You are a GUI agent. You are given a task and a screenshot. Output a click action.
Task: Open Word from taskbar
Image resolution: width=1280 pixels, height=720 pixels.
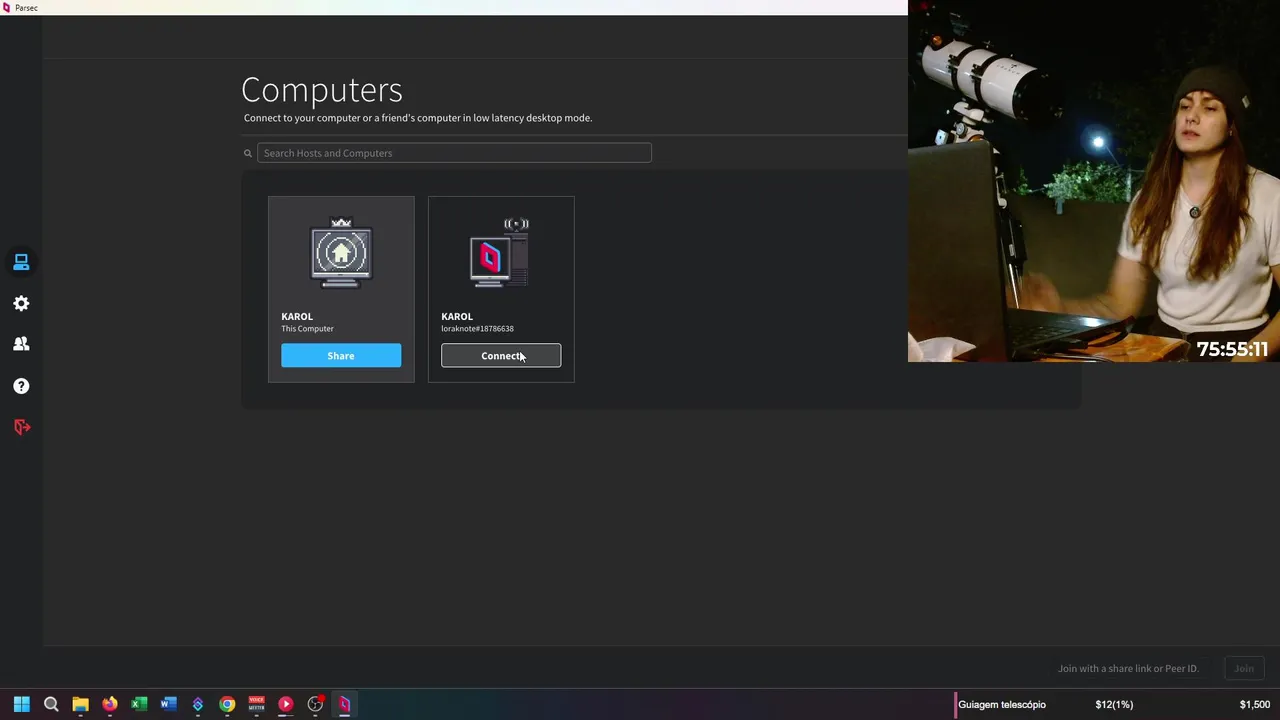coord(168,704)
